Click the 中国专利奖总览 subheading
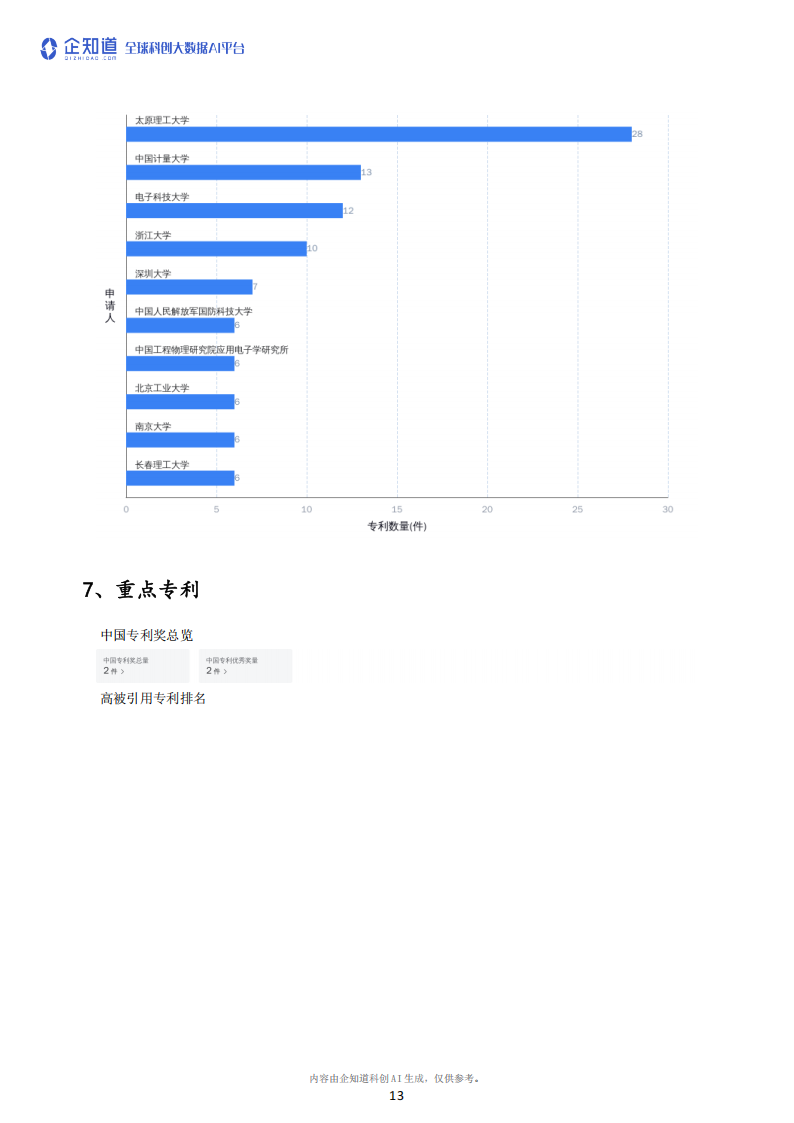Viewport: 794px width, 1123px height. pyautogui.click(x=147, y=635)
